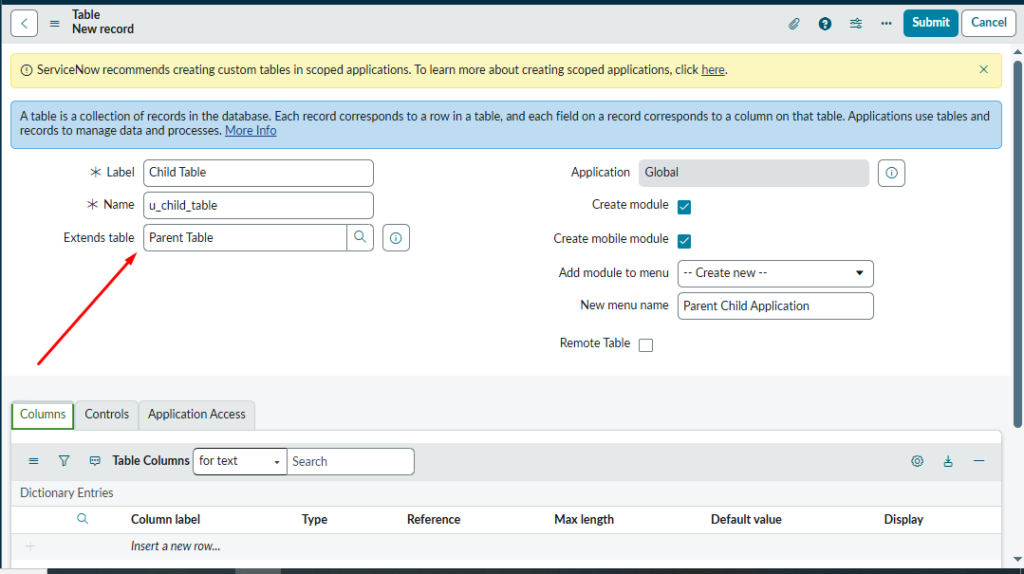Expand the Add module to menu dropdown

(x=775, y=273)
